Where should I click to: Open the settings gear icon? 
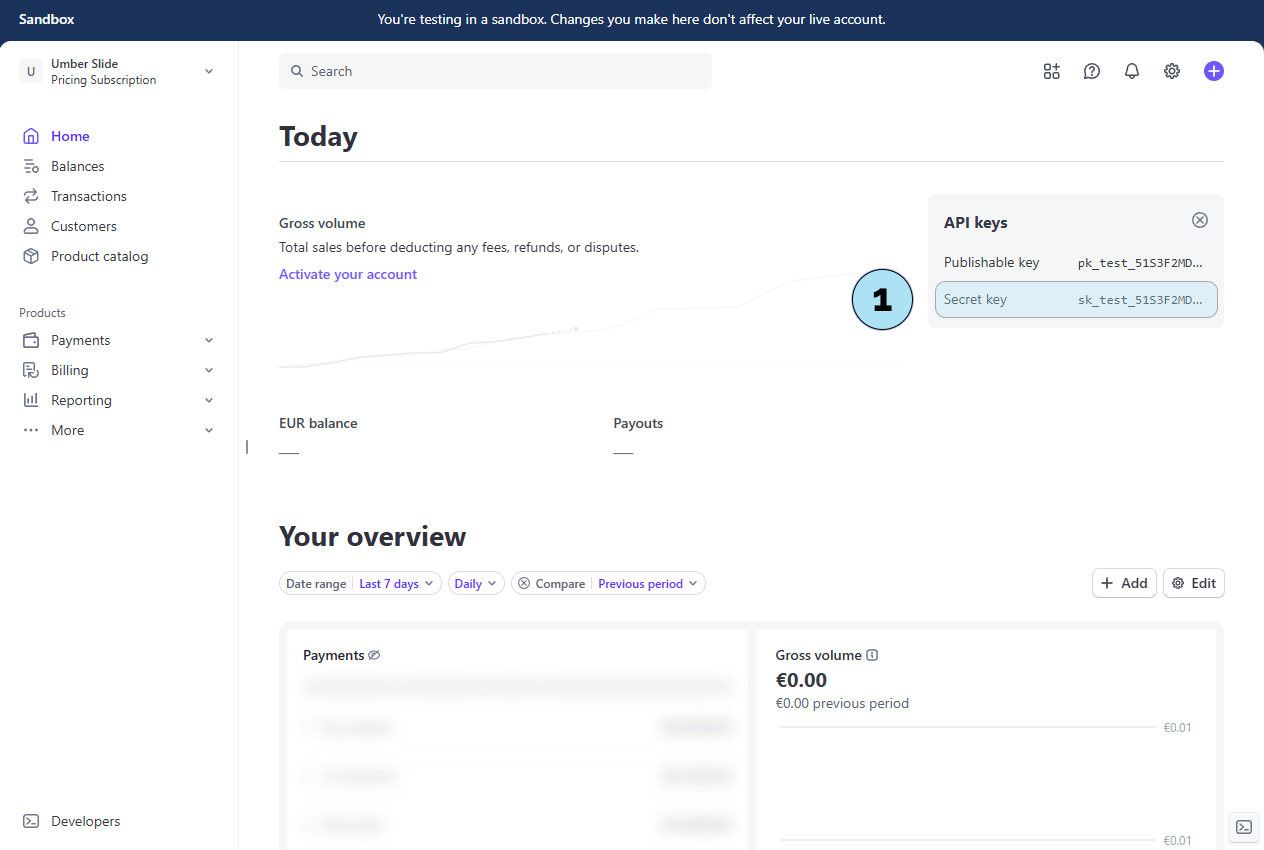click(1172, 71)
